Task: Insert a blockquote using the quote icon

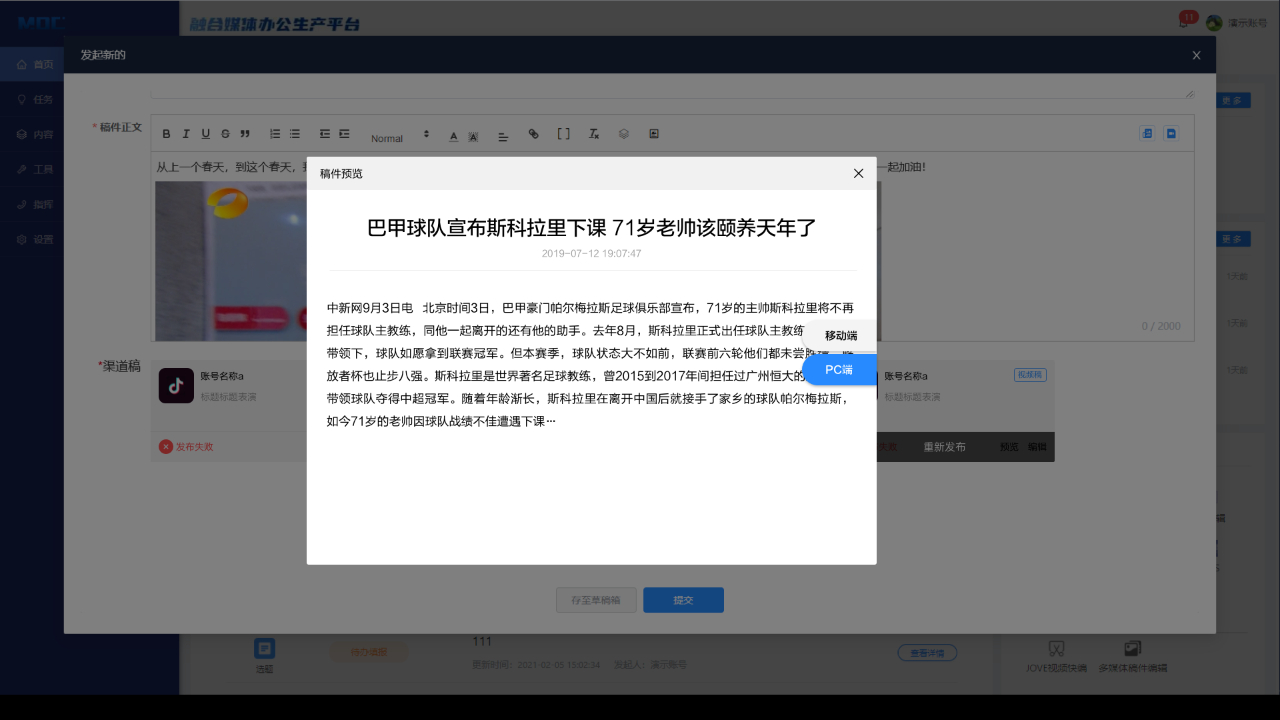Action: 245,134
